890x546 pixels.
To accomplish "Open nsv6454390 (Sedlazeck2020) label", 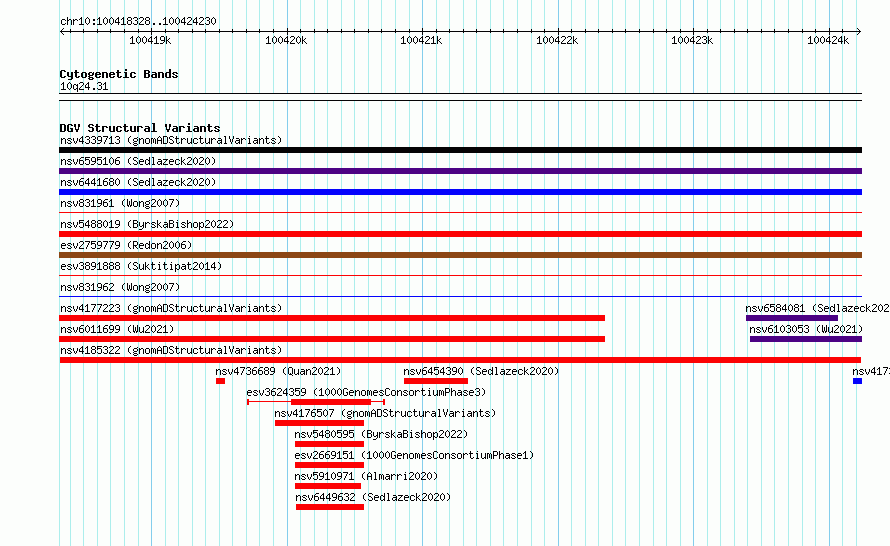I will coord(481,371).
